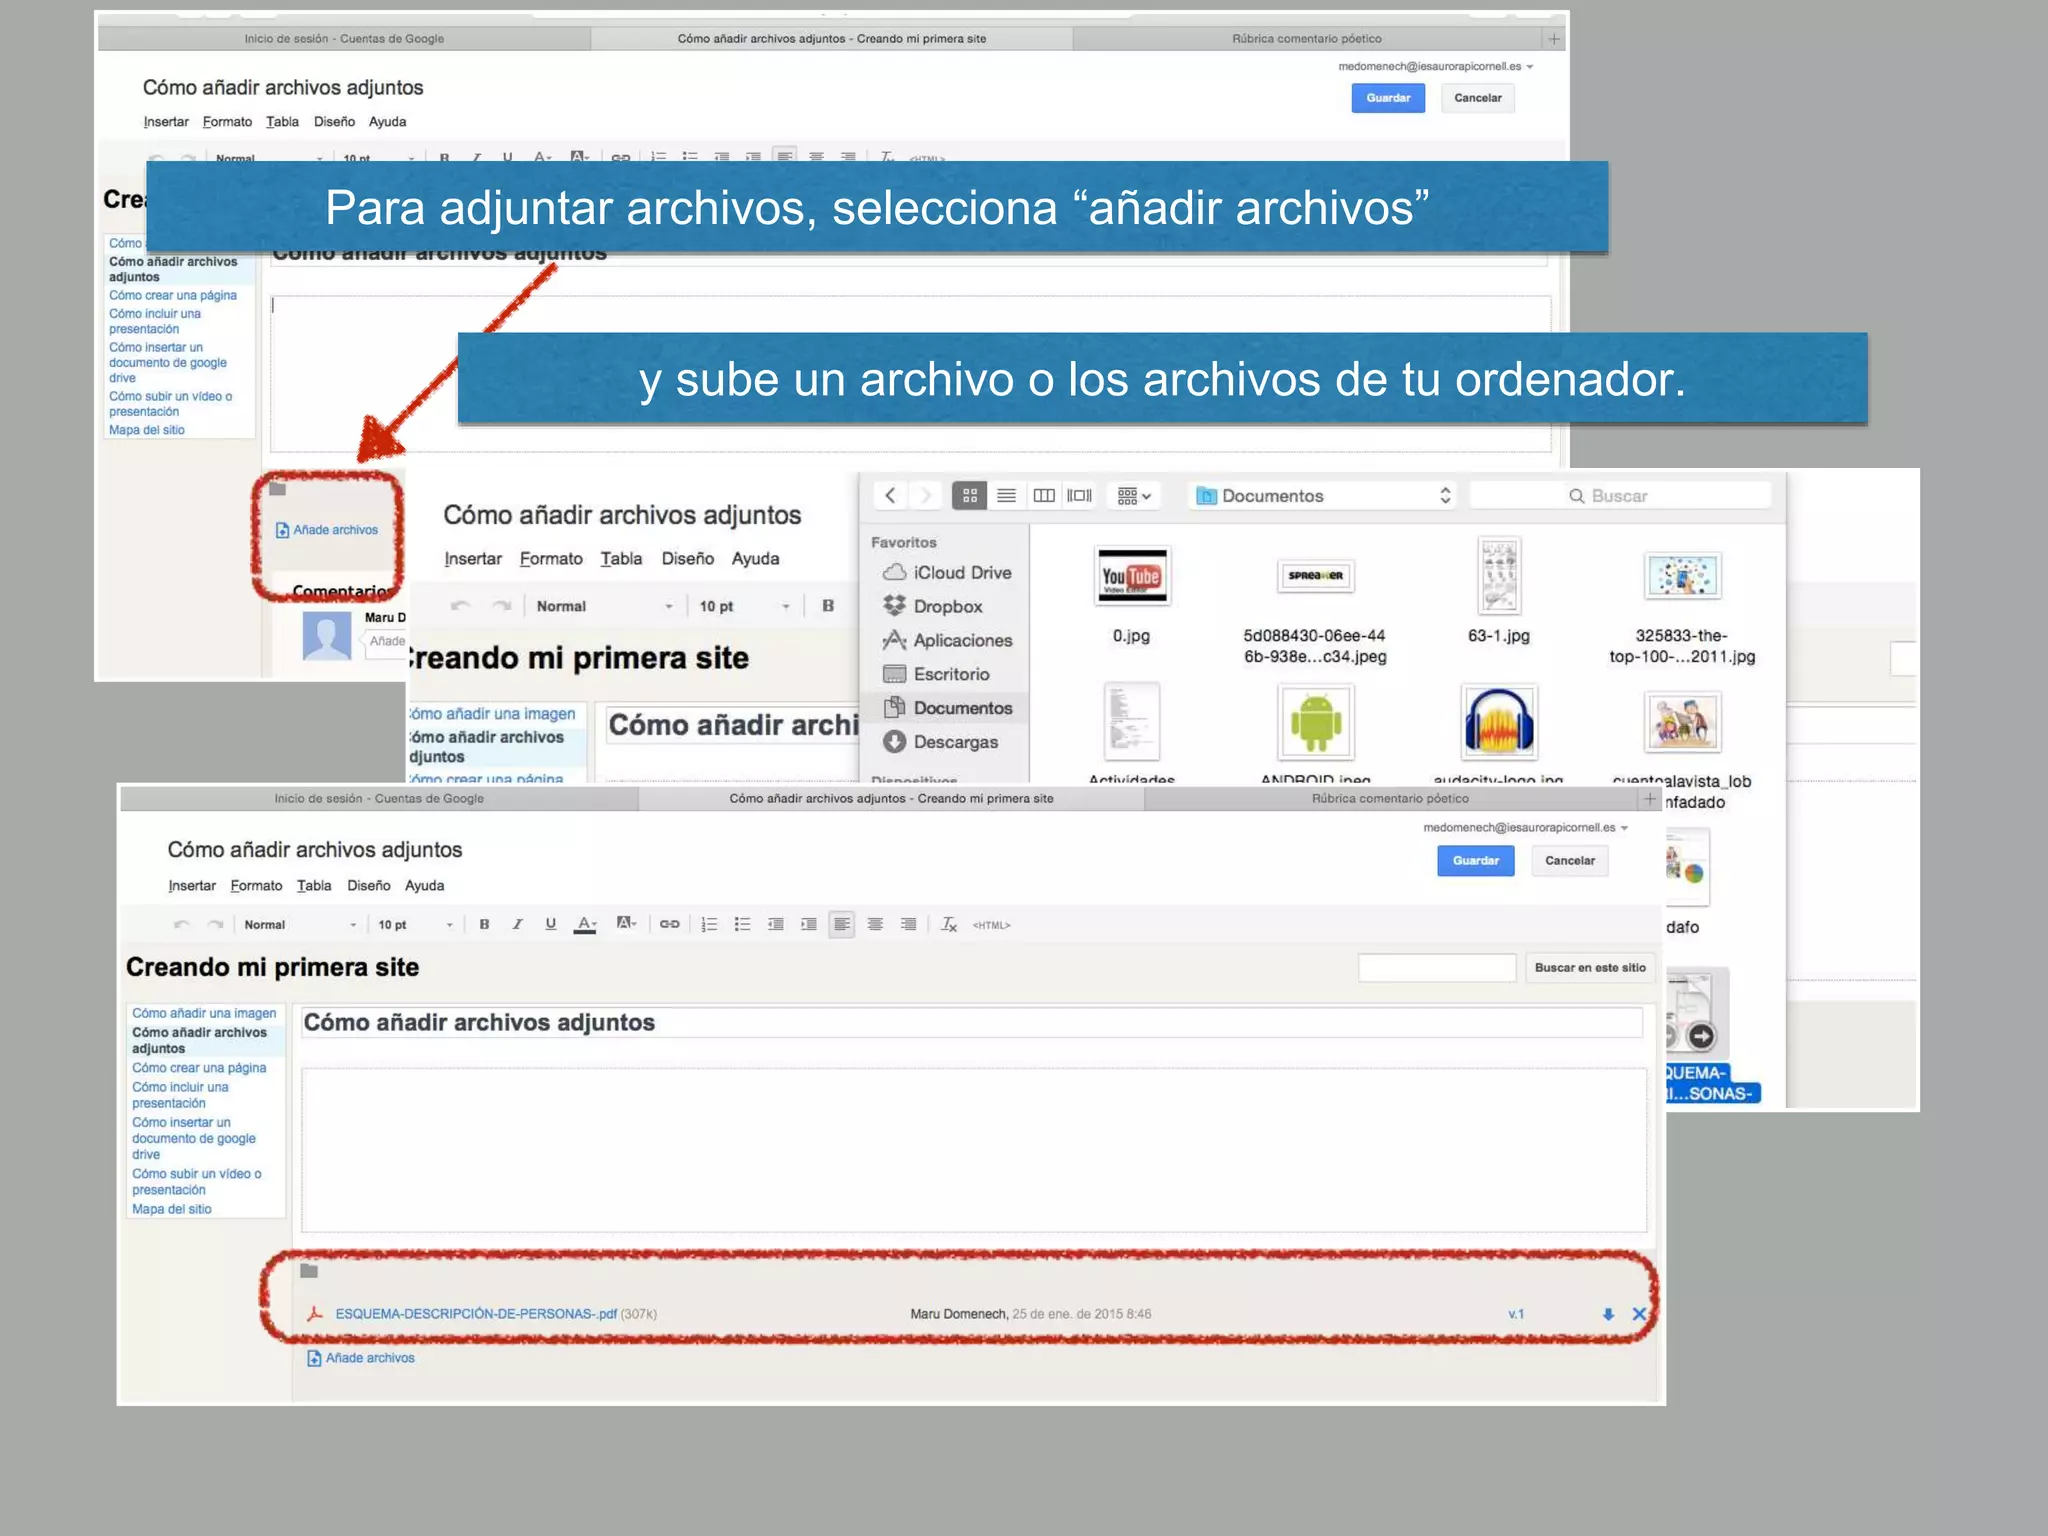Select Dropbox in file dialog sidebar

933,607
